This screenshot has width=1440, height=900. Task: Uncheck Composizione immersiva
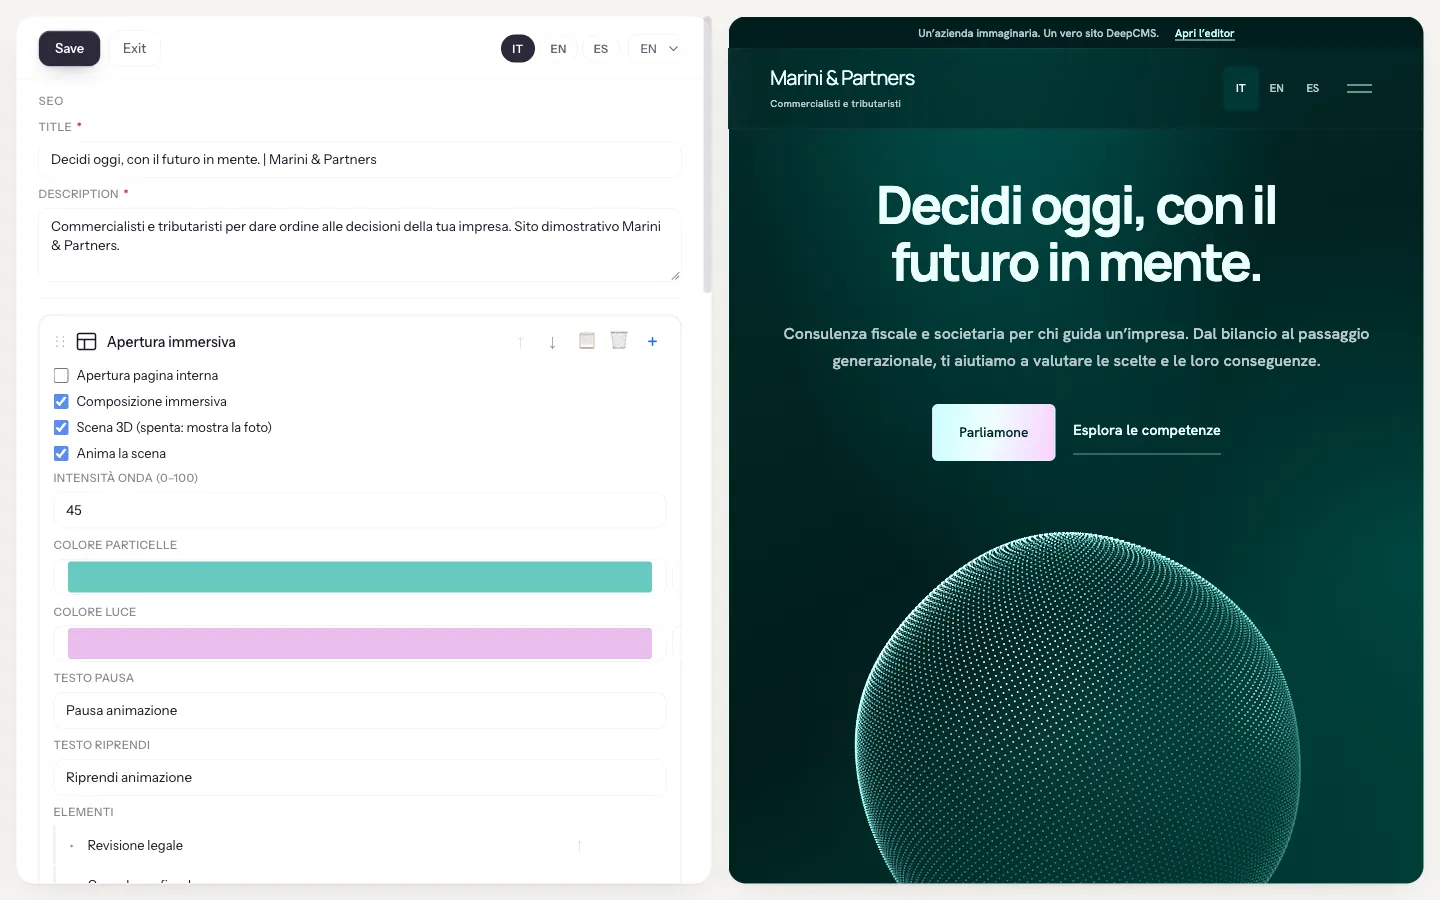61,401
